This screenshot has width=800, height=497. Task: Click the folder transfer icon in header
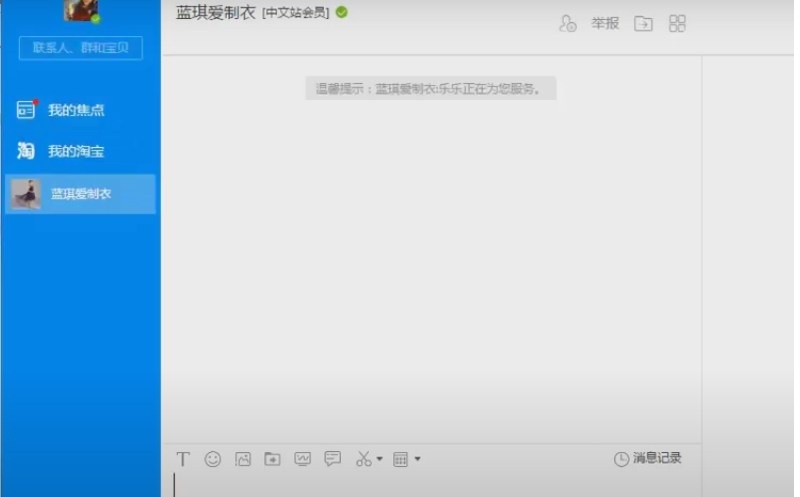click(x=643, y=23)
